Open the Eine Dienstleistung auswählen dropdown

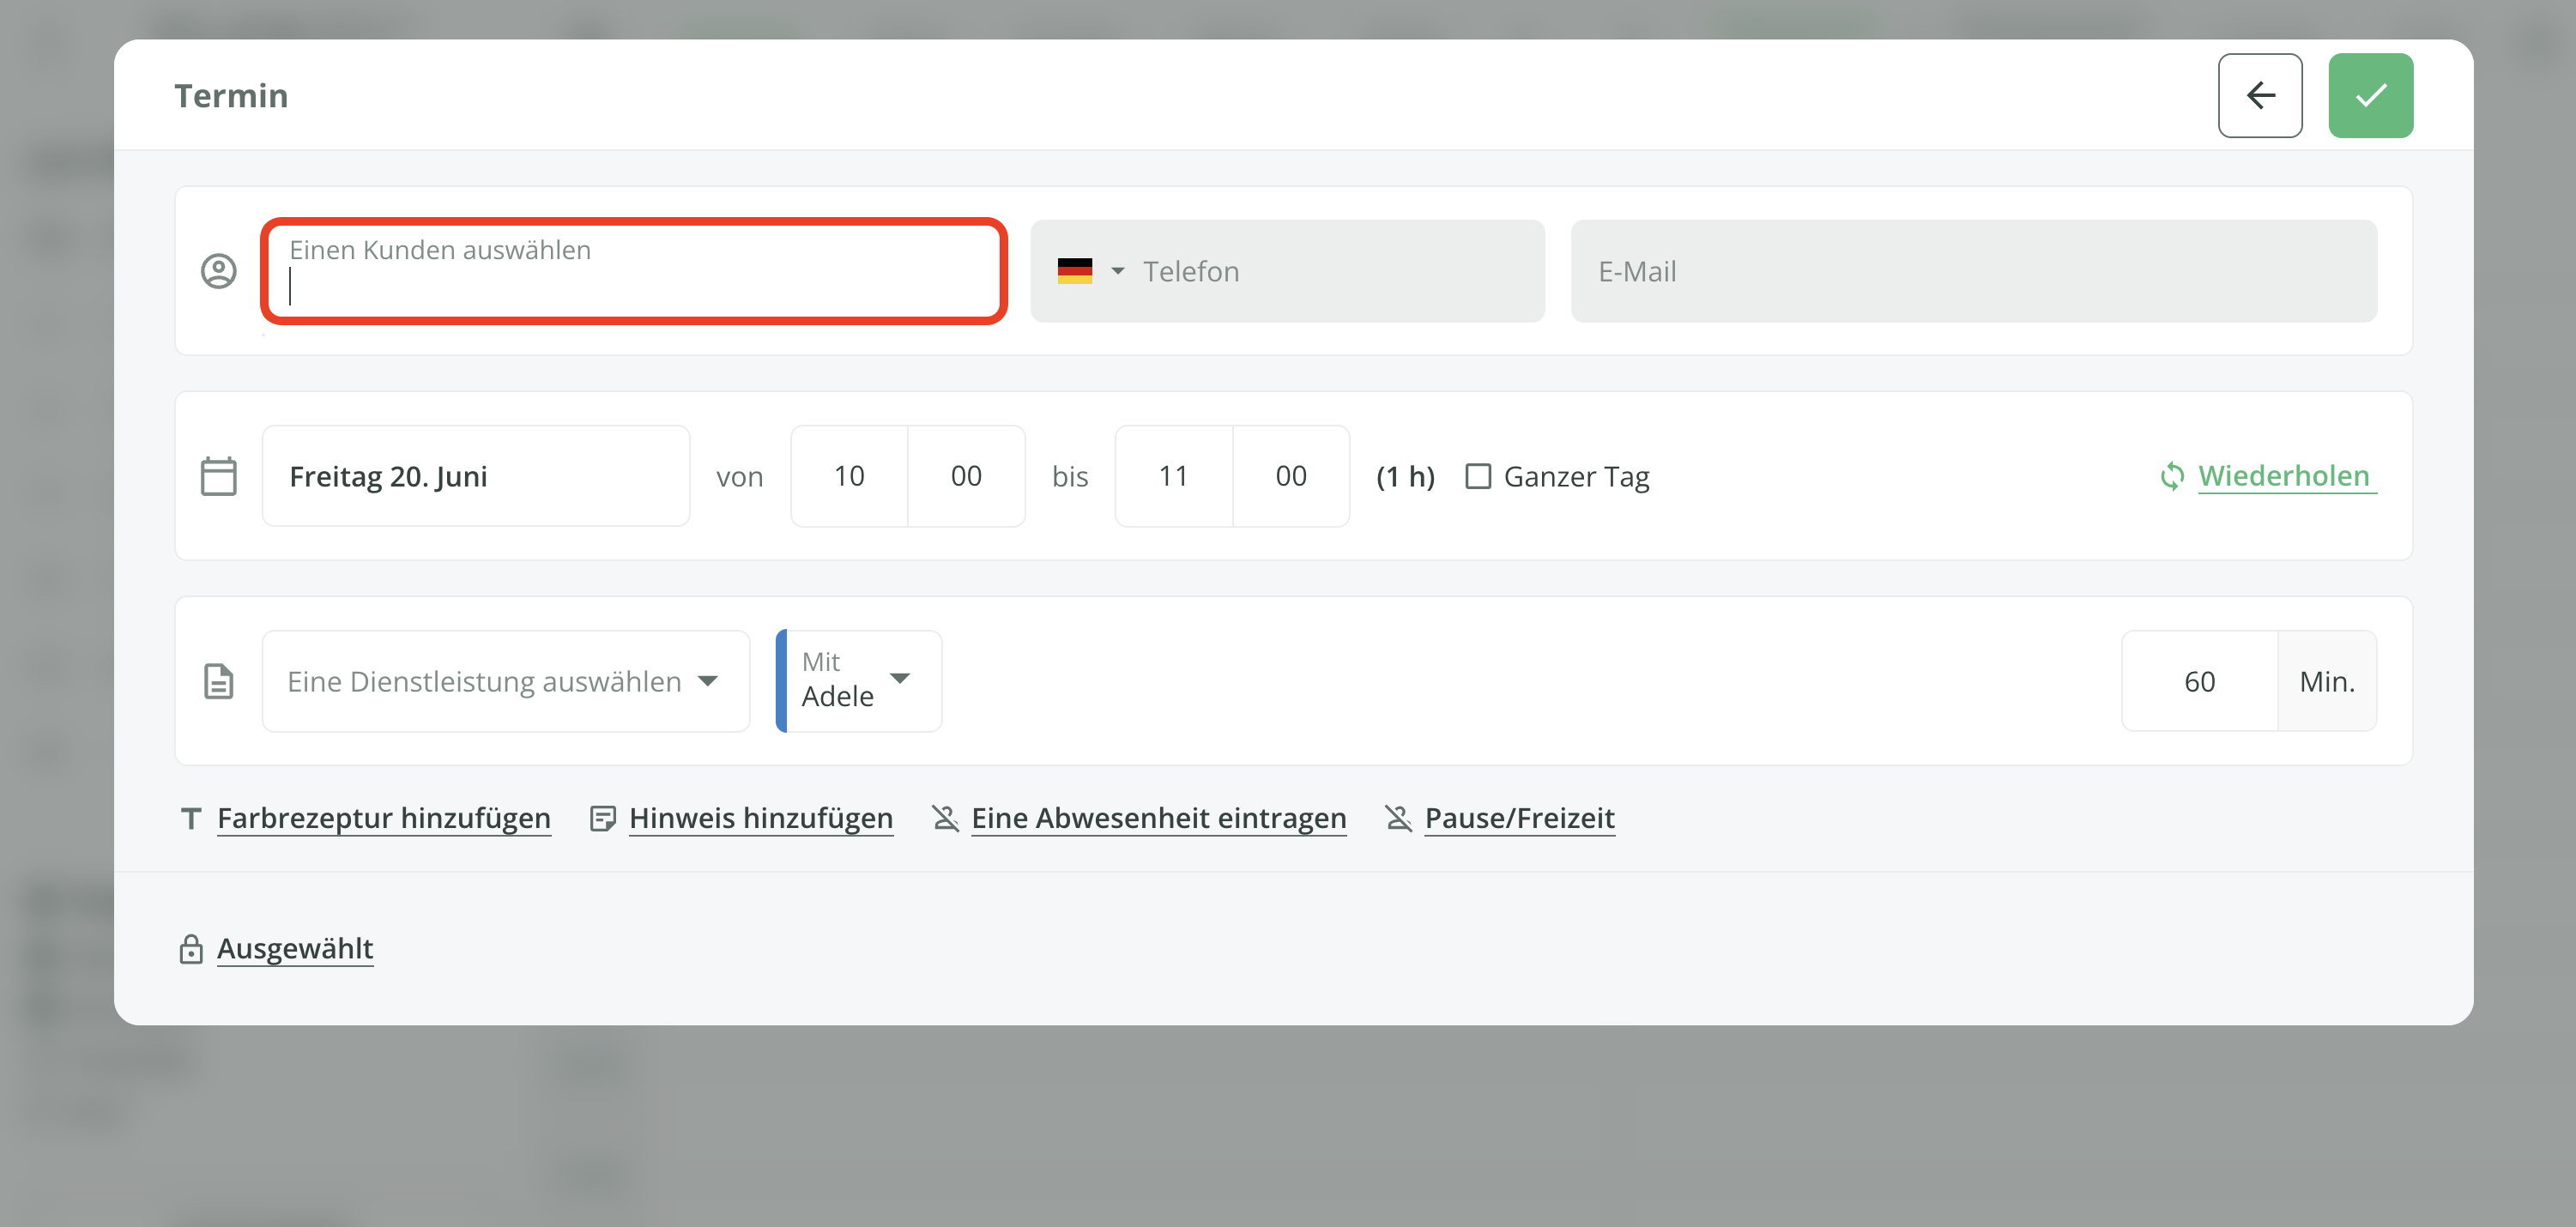click(505, 681)
